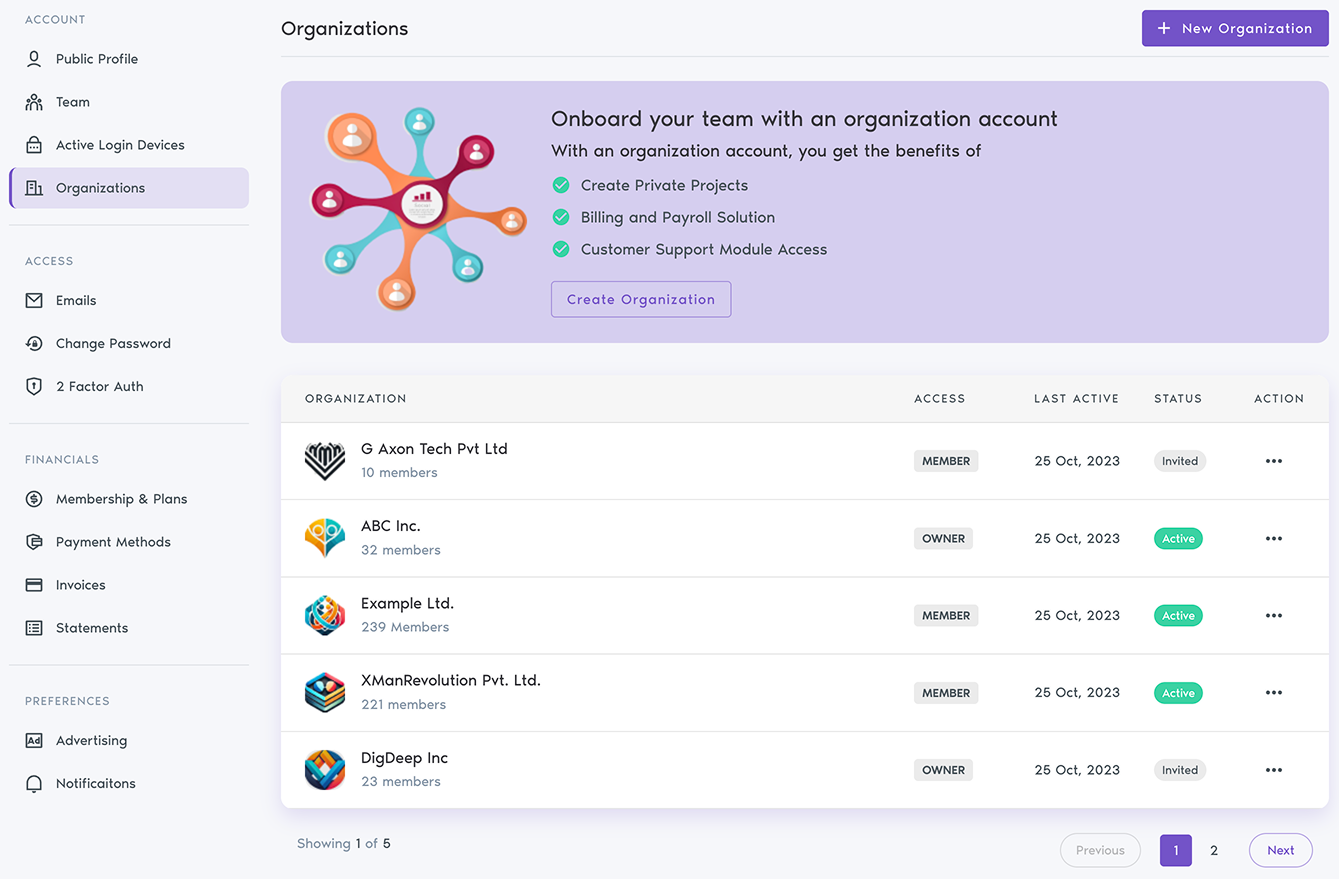The height and width of the screenshot is (879, 1339).
Task: Click the Team people icon in sidebar
Action: point(34,102)
